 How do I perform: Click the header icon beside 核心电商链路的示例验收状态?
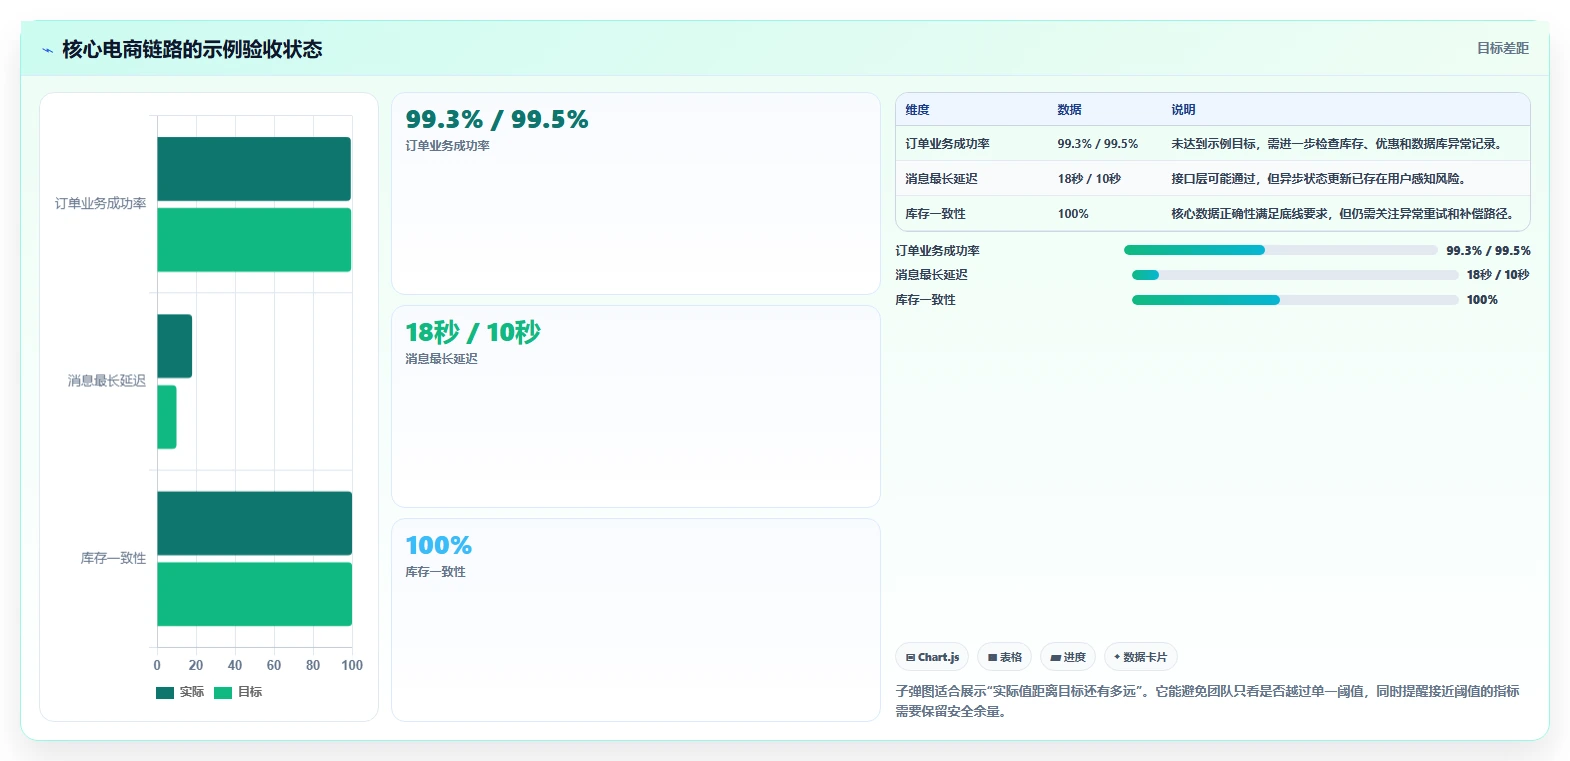click(47, 49)
